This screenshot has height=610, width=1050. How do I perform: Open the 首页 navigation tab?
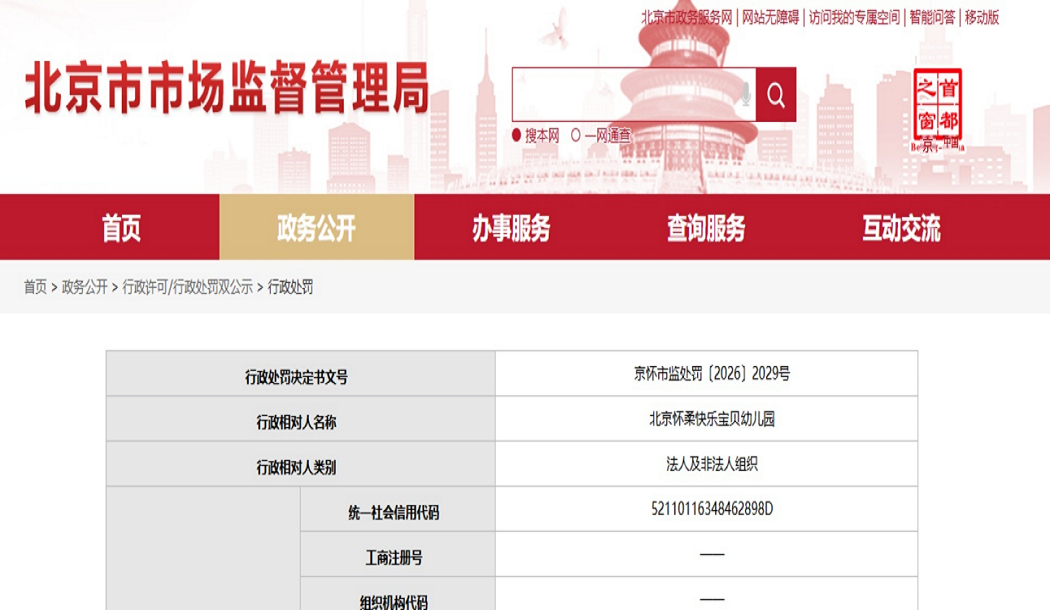pyautogui.click(x=121, y=228)
